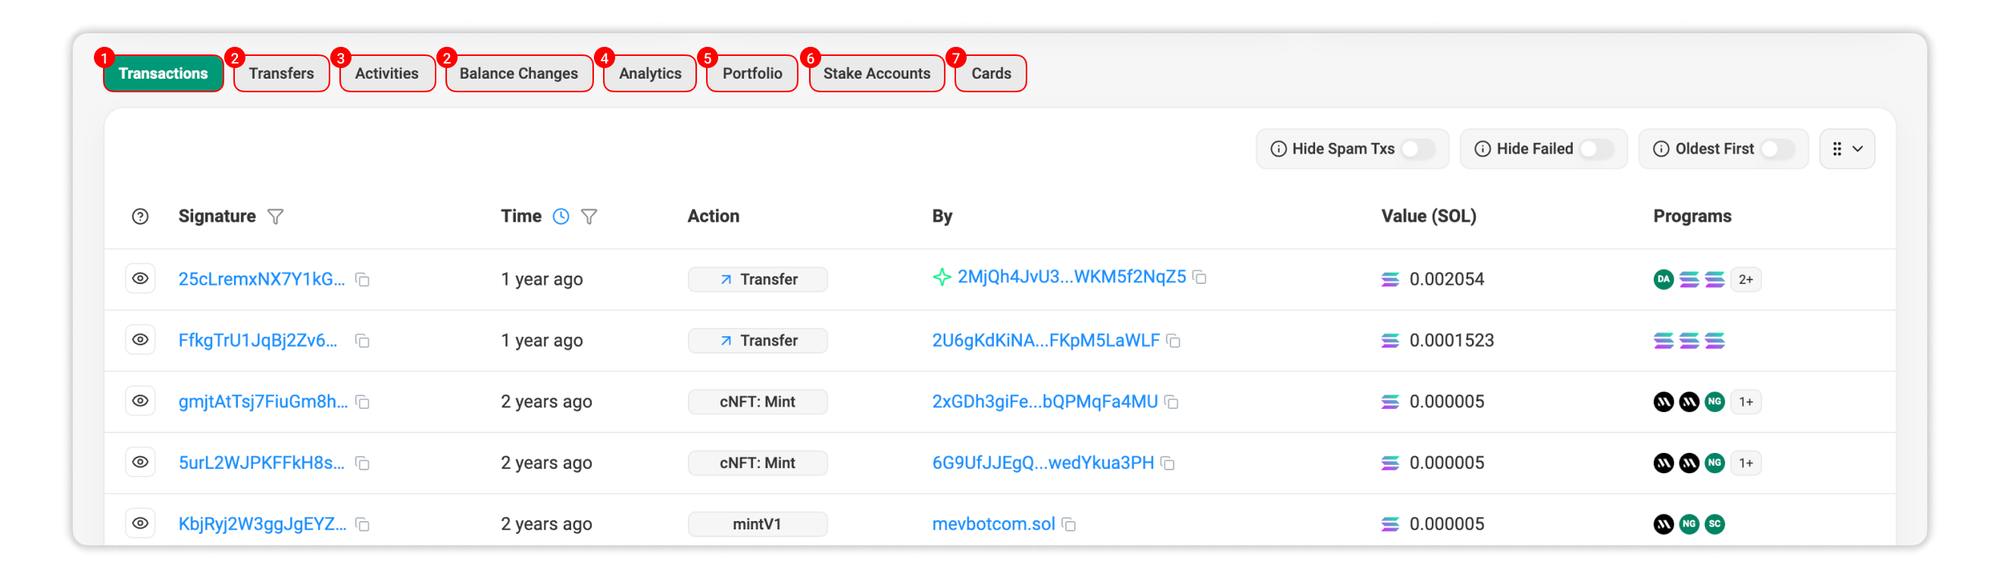The width and height of the screenshot is (2000, 577).
Task: Expand the 2+ programs badge in first row
Action: 1745,280
